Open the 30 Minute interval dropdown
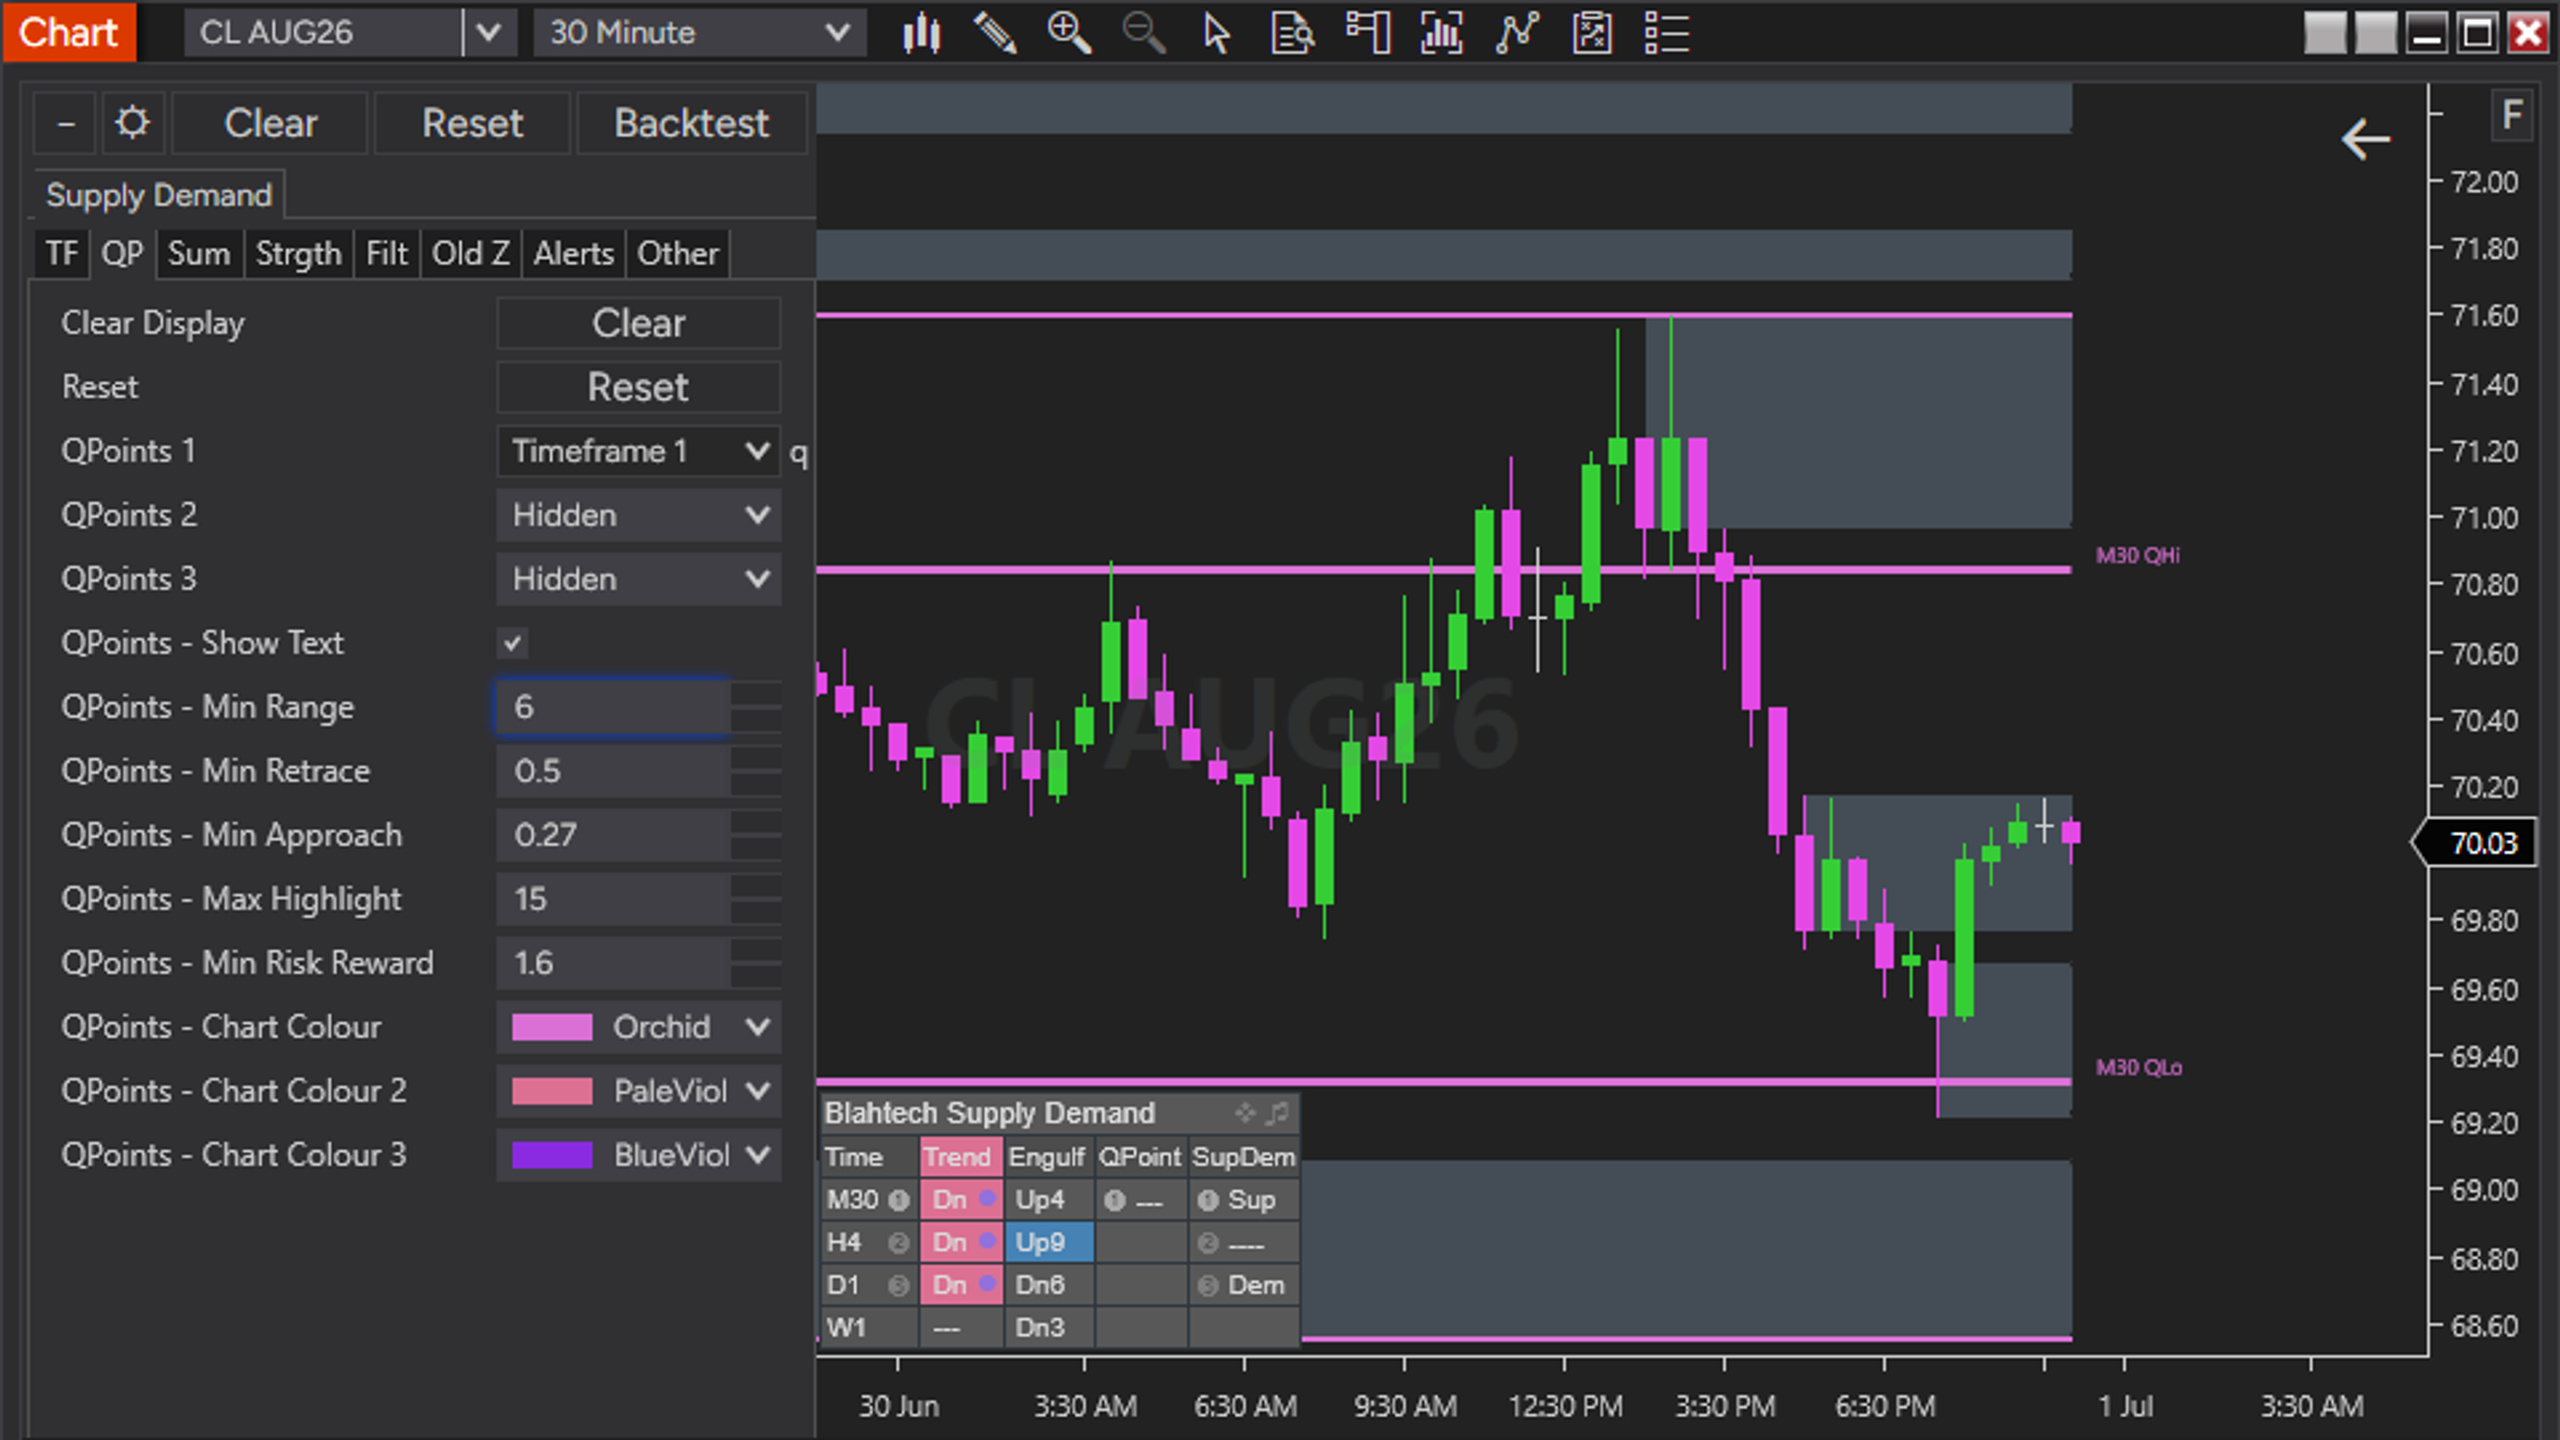Screen dimensions: 2560x1440 700,33
